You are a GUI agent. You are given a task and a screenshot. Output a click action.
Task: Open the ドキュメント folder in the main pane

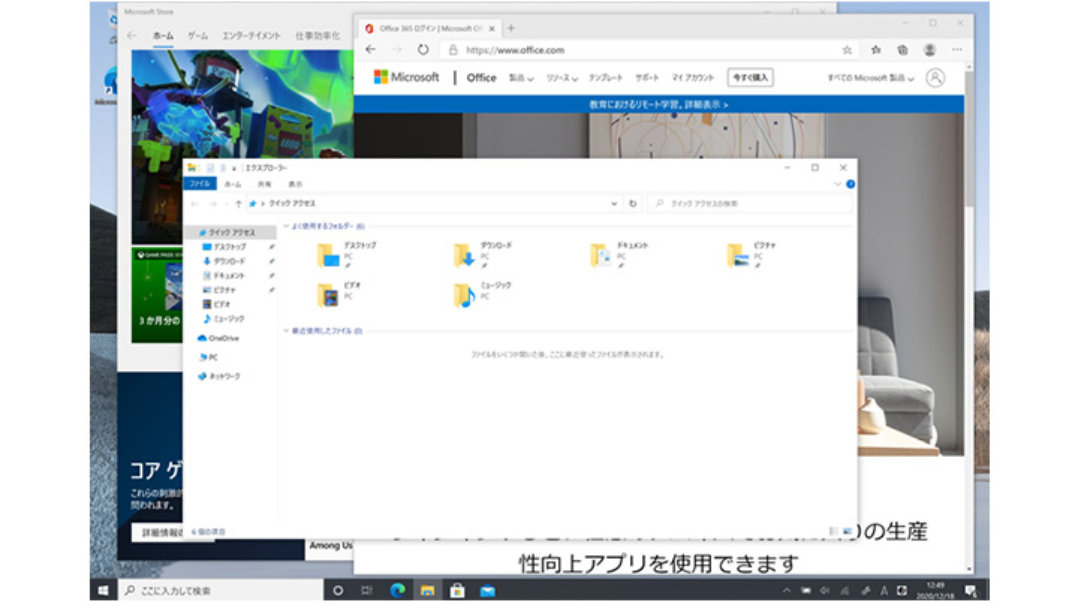(x=619, y=255)
